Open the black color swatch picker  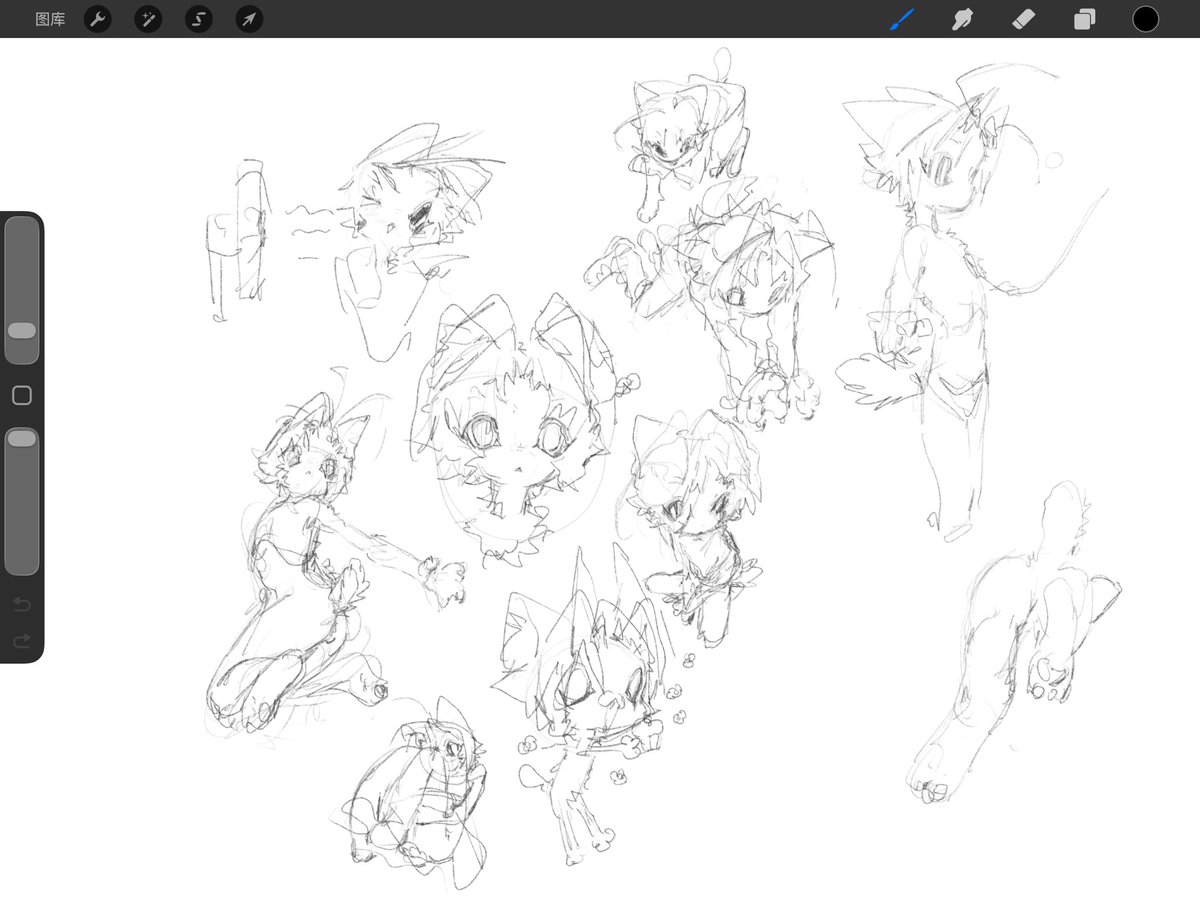(1145, 19)
